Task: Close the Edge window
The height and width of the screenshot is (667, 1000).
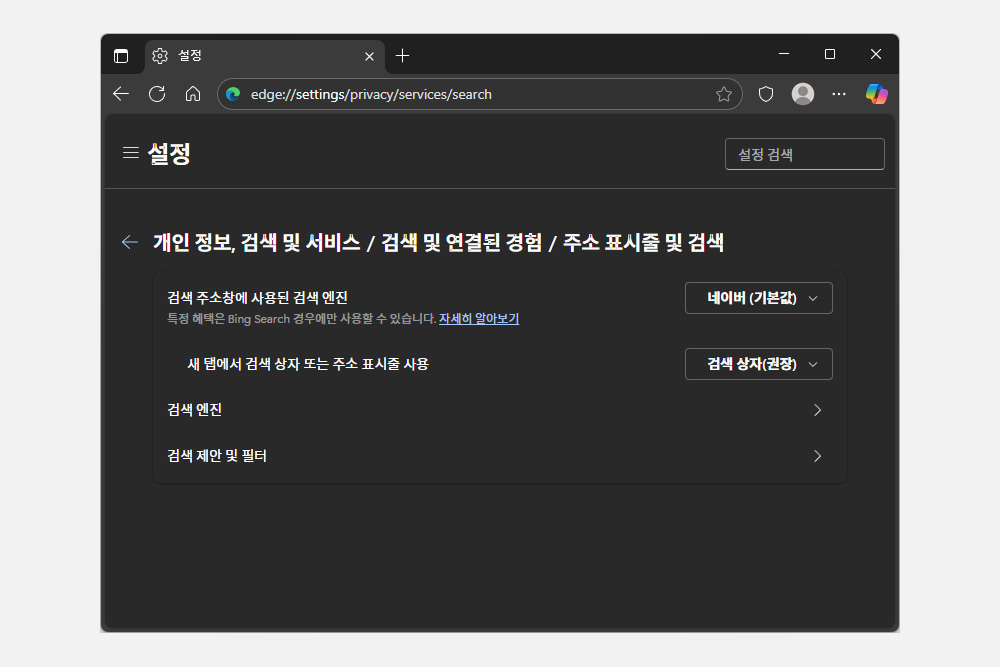Action: pos(876,54)
